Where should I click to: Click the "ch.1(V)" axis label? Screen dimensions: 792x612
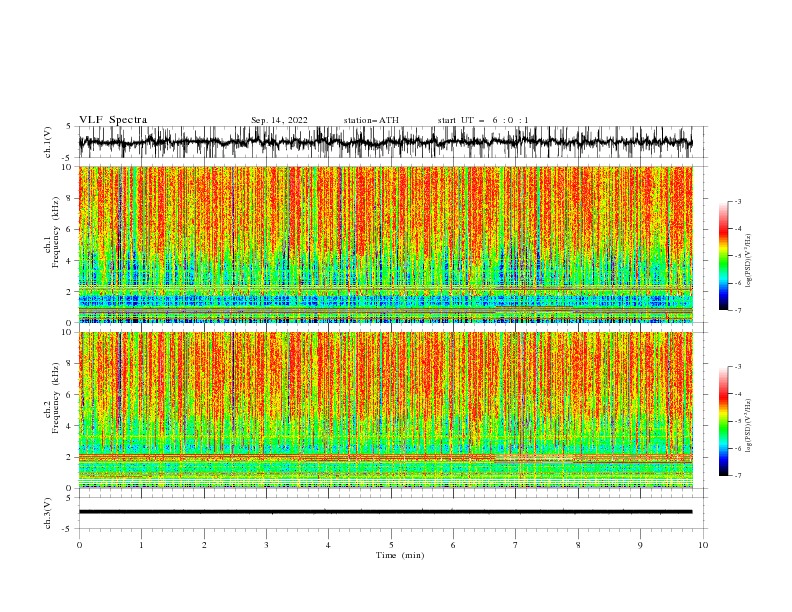48,142
